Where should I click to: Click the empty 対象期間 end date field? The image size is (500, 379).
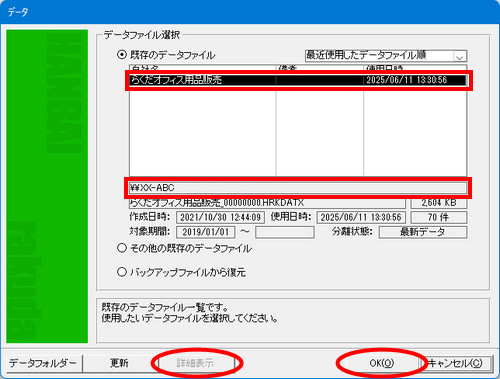coord(285,232)
